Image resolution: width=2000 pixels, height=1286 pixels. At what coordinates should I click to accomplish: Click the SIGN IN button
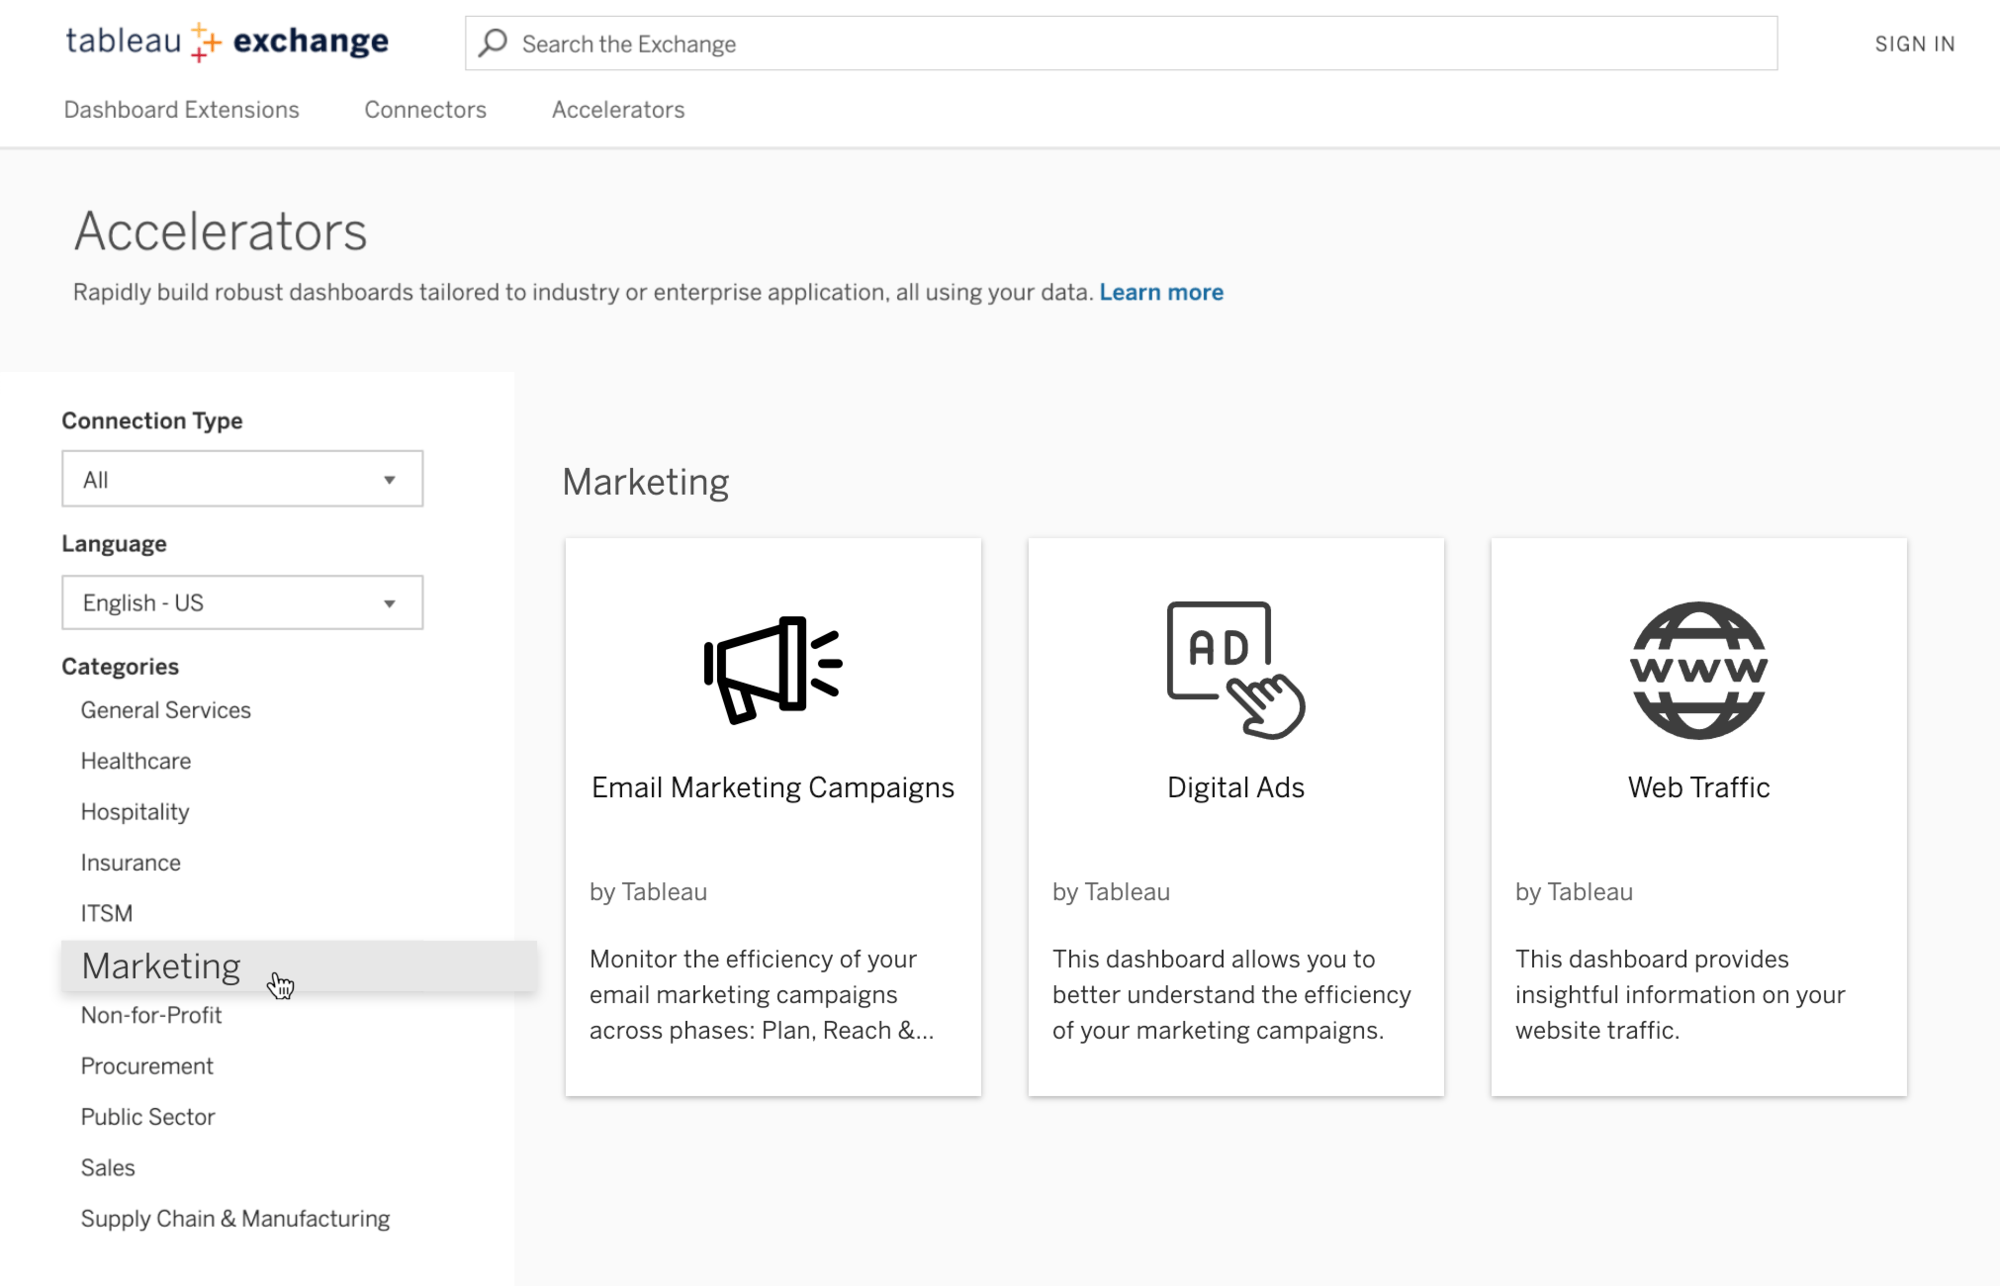pyautogui.click(x=1915, y=42)
